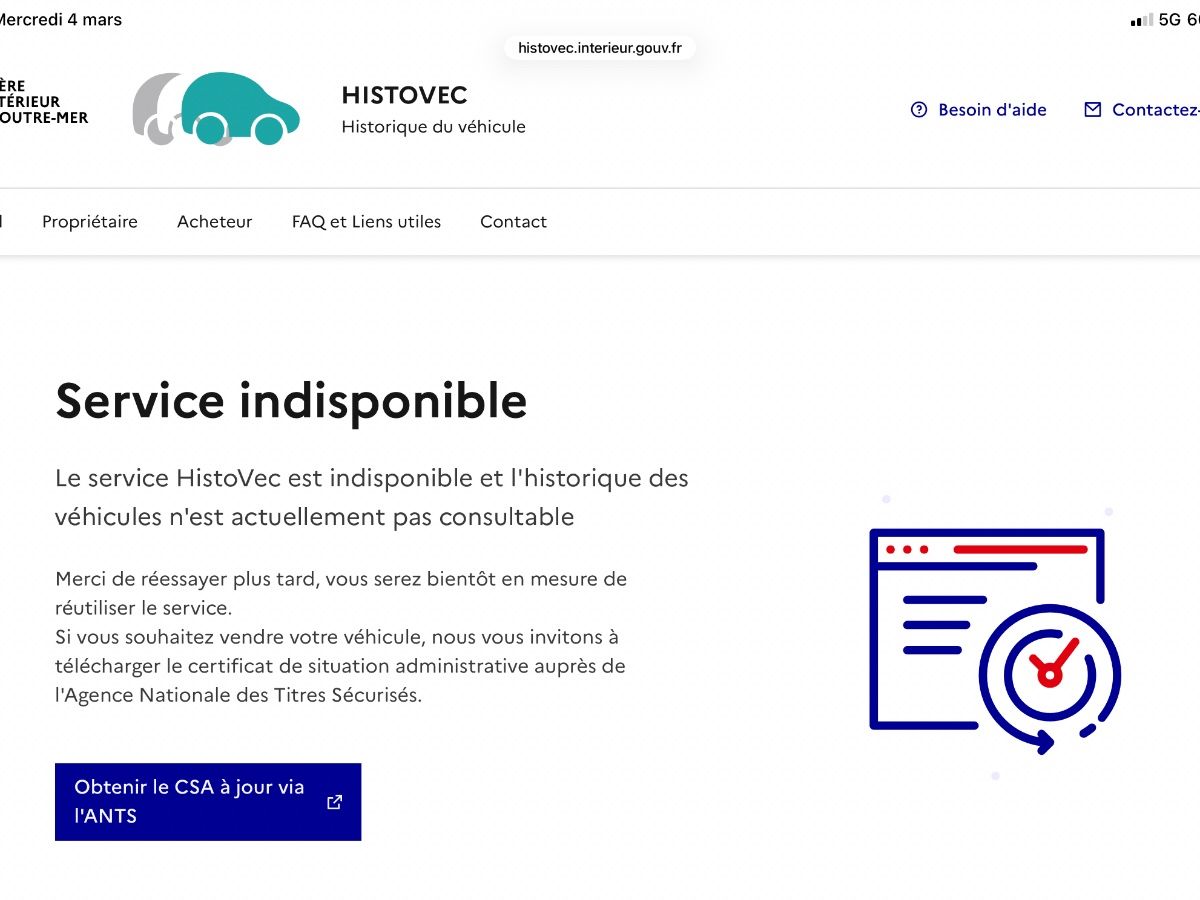Open the Contact navigation item
Screen dimensions: 1200x900
pos(513,222)
